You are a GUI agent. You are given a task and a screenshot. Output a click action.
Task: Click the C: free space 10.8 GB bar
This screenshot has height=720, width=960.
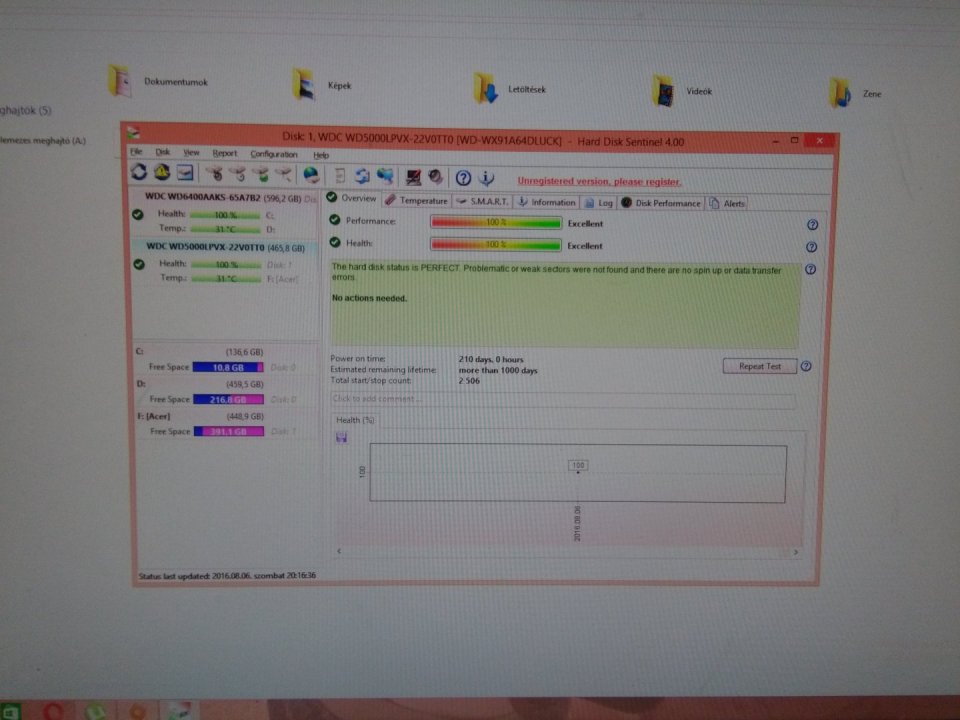click(x=228, y=367)
